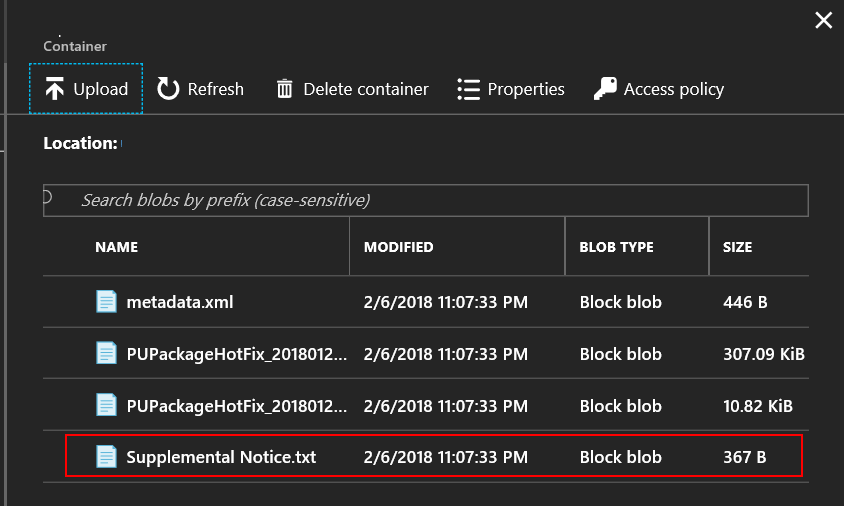Select the Supplemental Notice.txt blob name

point(221,457)
